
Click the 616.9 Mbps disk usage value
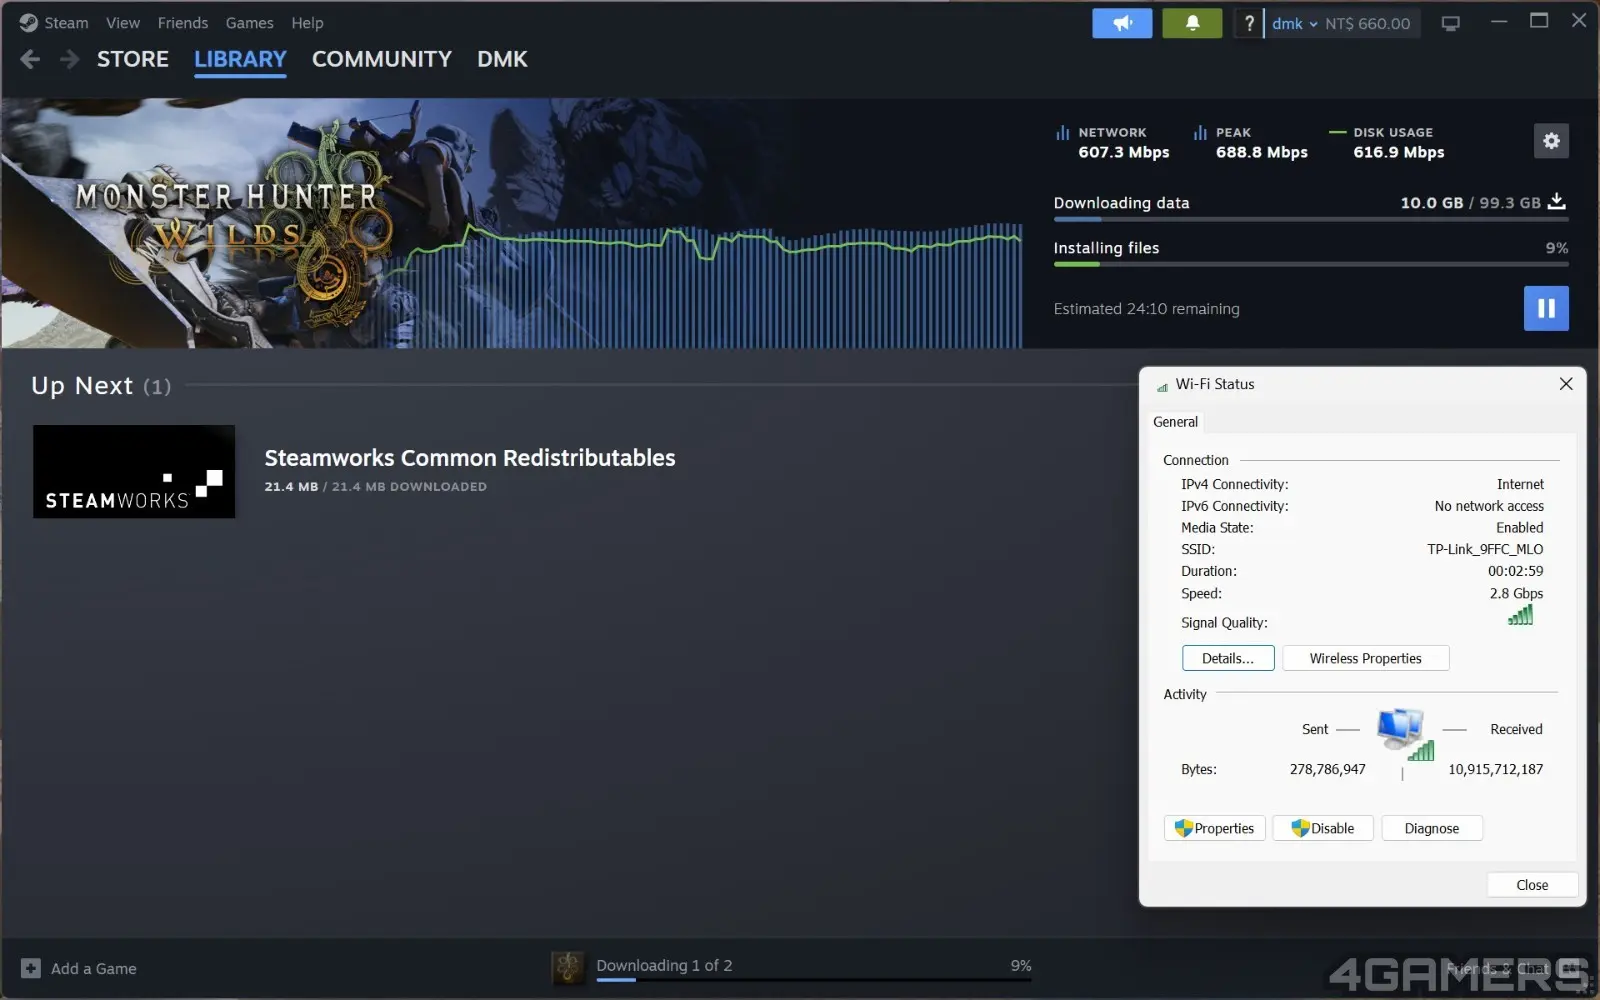(x=1399, y=152)
